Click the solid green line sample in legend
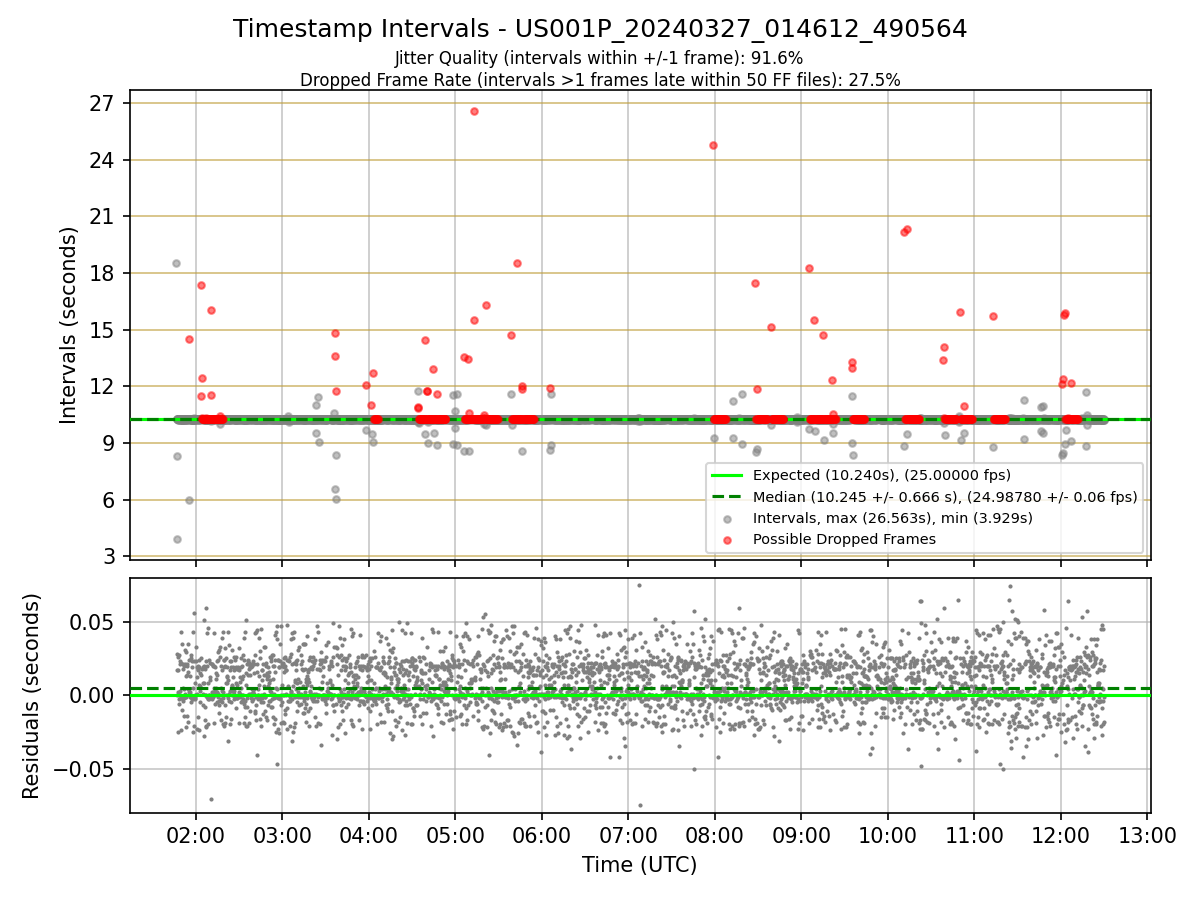 [728, 475]
